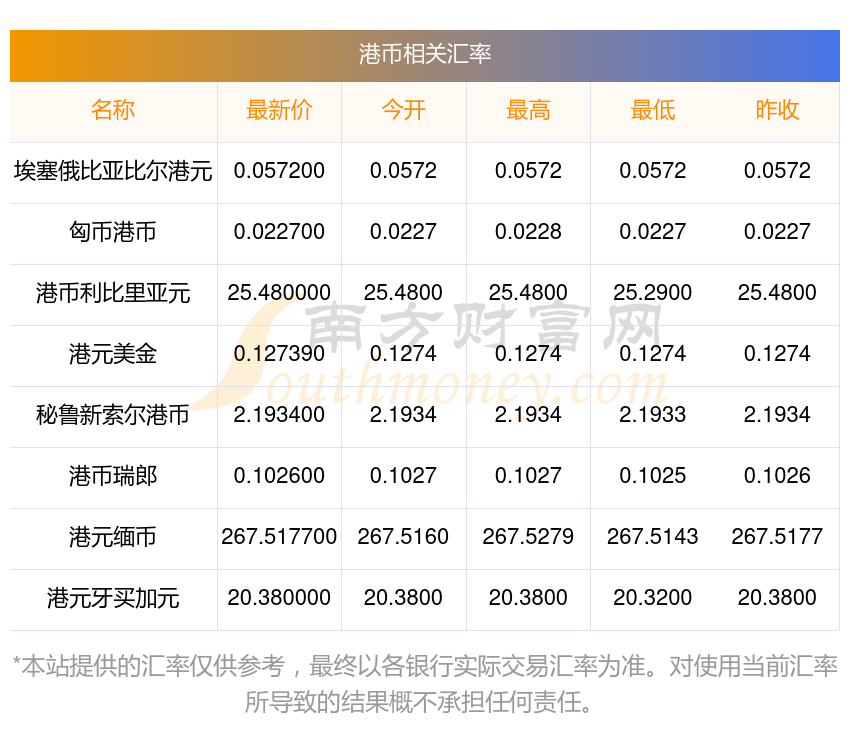Click the 今开 column header

(403, 110)
